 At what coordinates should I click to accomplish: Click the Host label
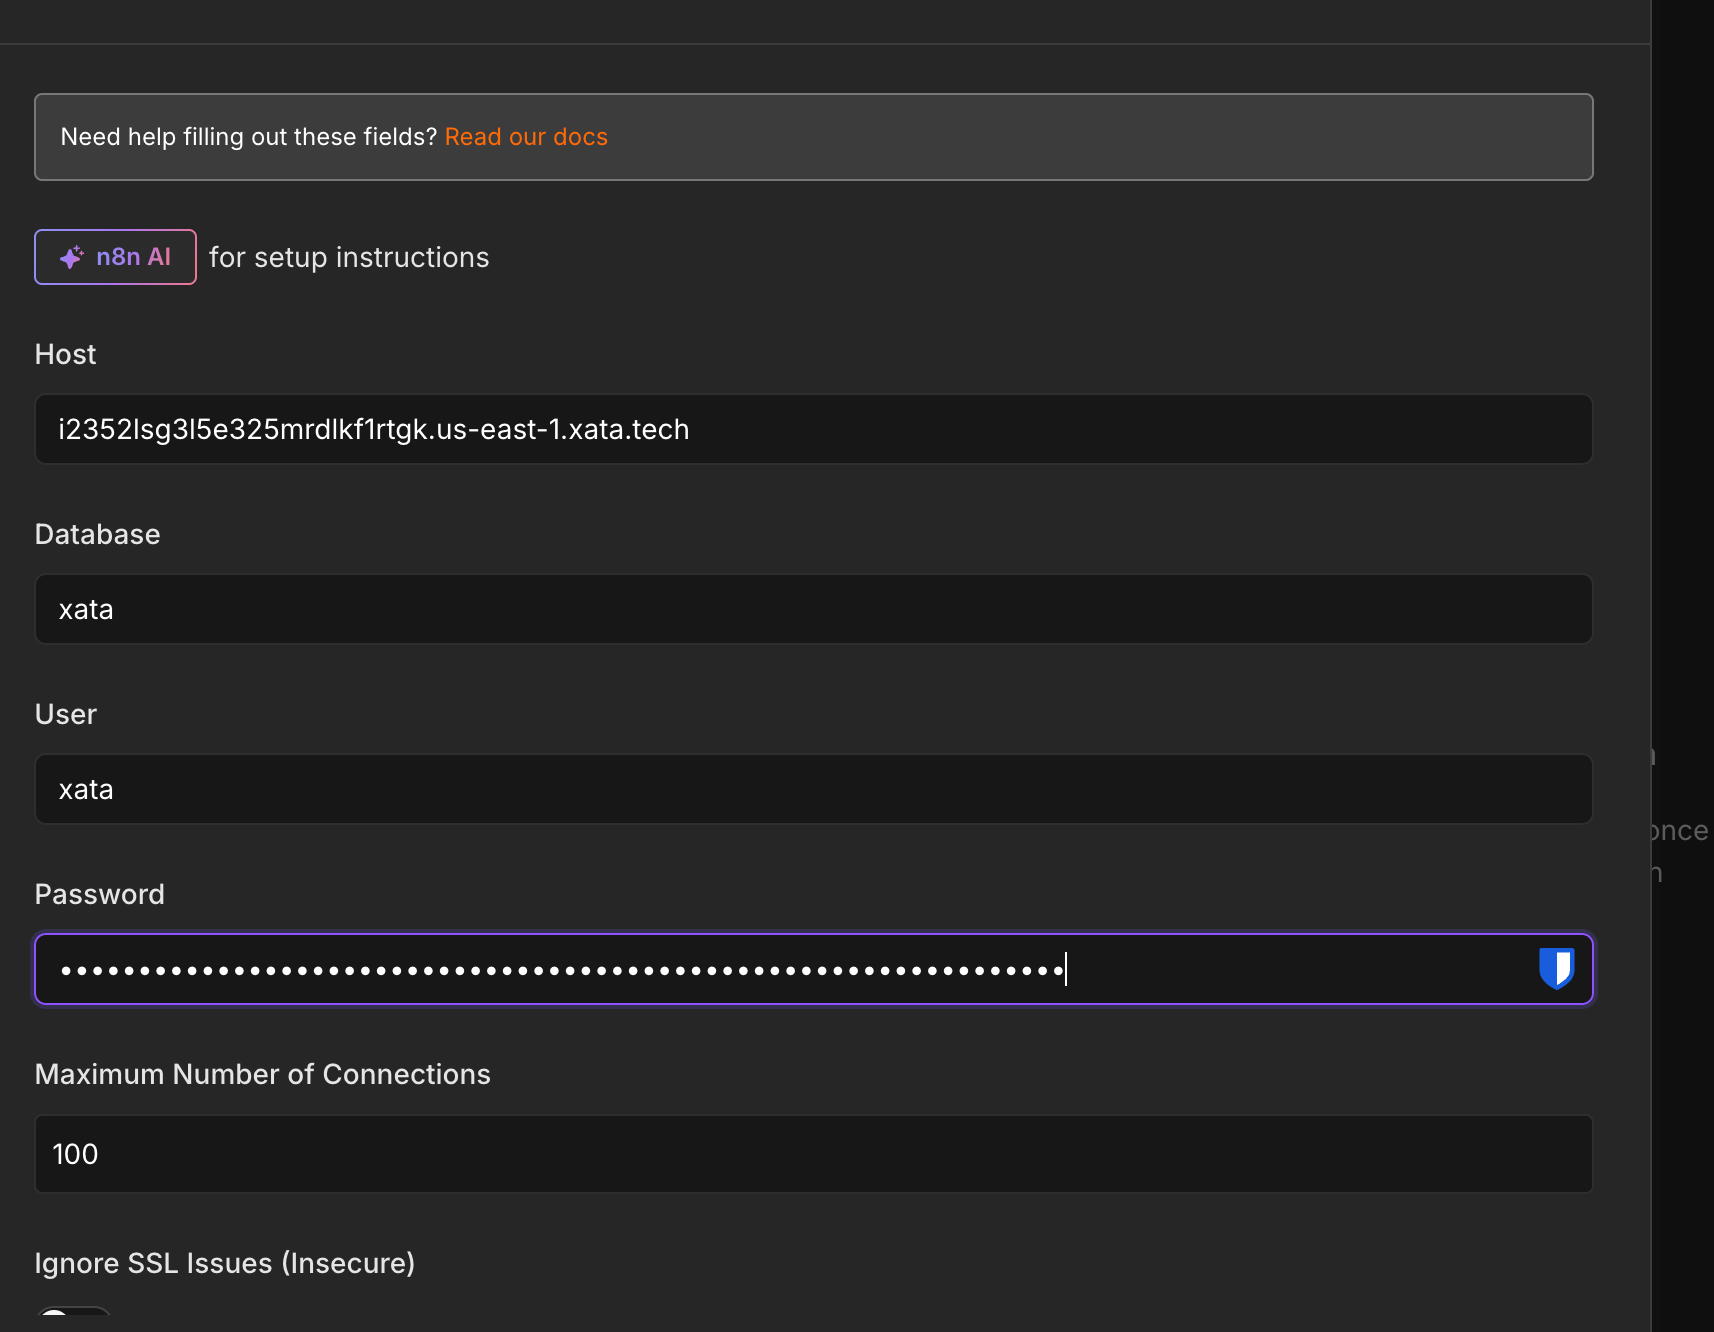(x=66, y=354)
